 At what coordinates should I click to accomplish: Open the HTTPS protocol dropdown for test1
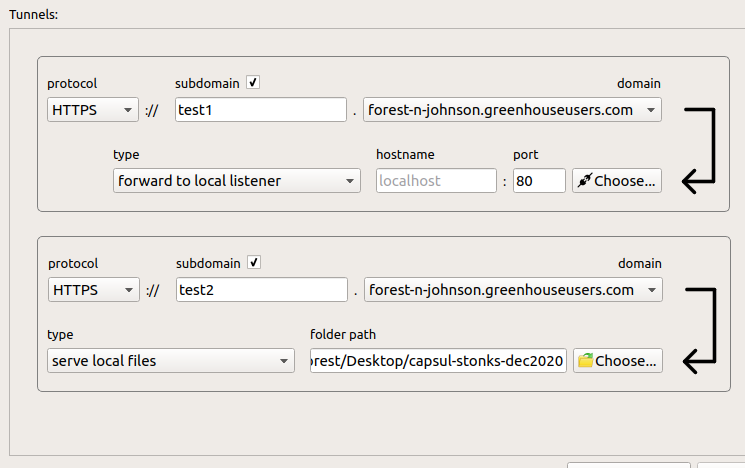93,110
